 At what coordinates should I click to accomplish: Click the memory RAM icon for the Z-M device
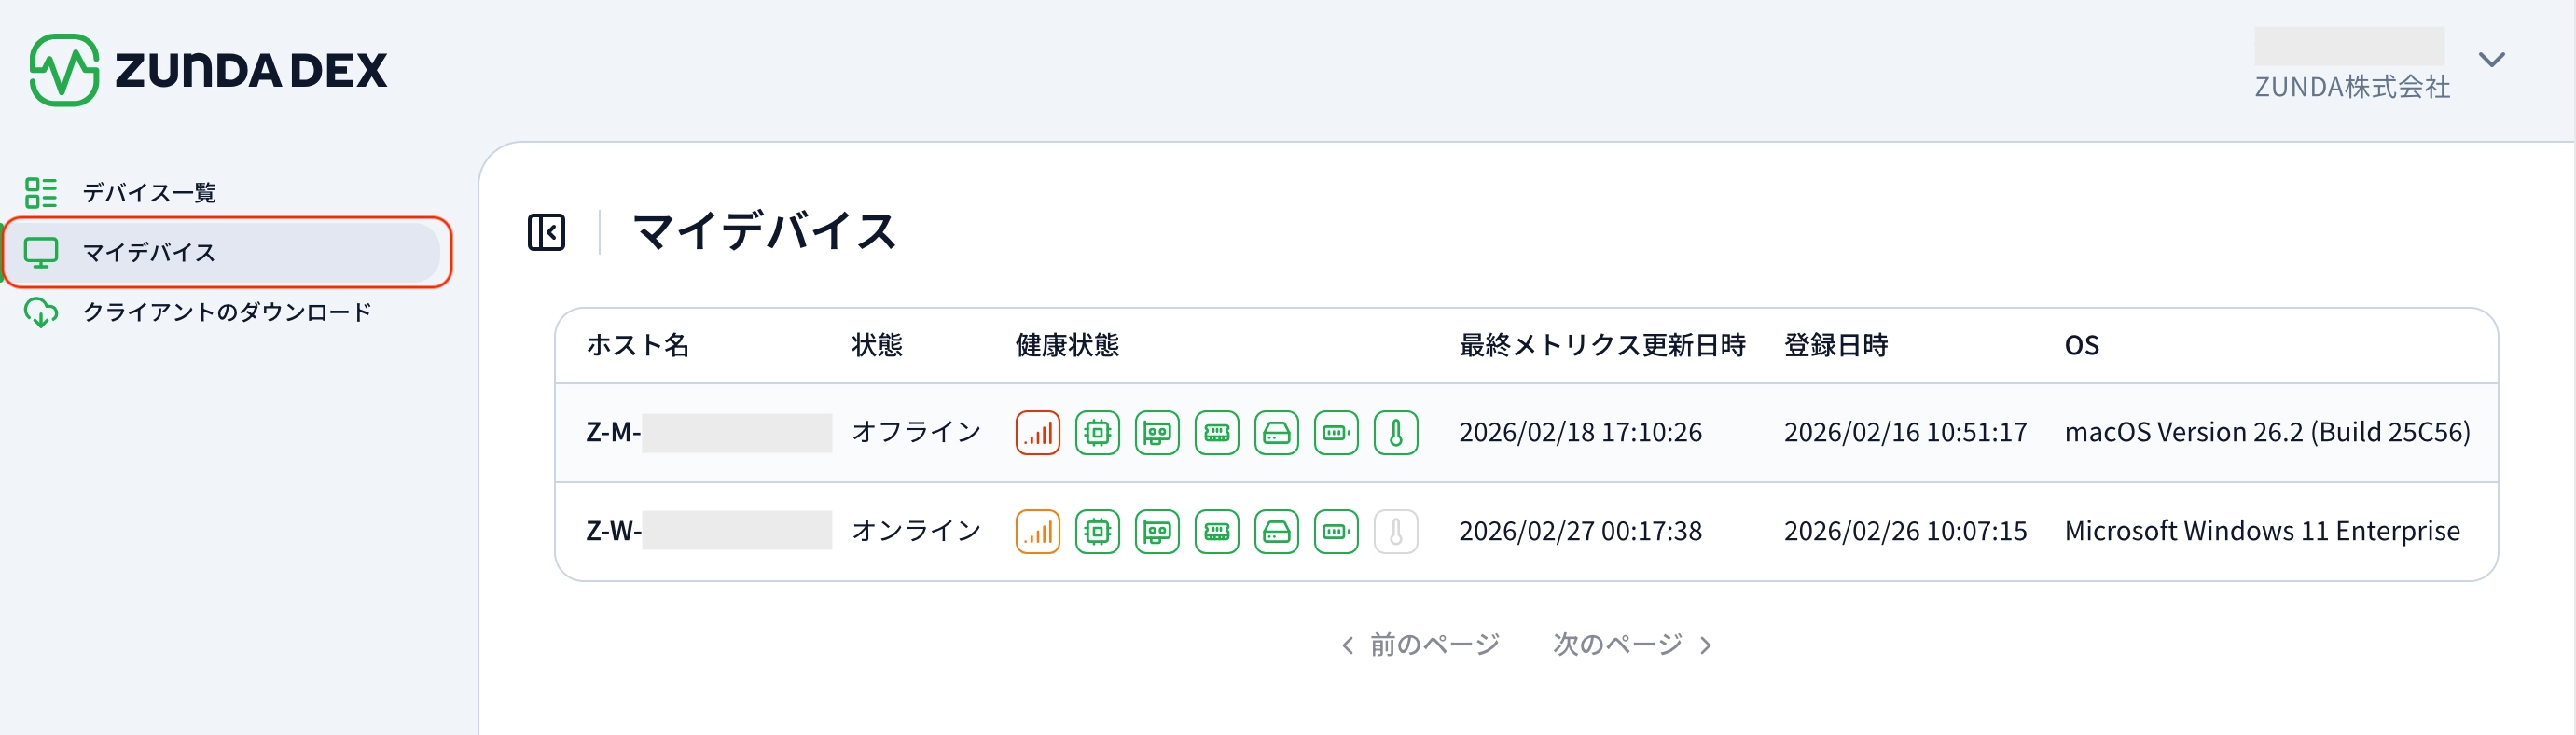click(x=1216, y=433)
